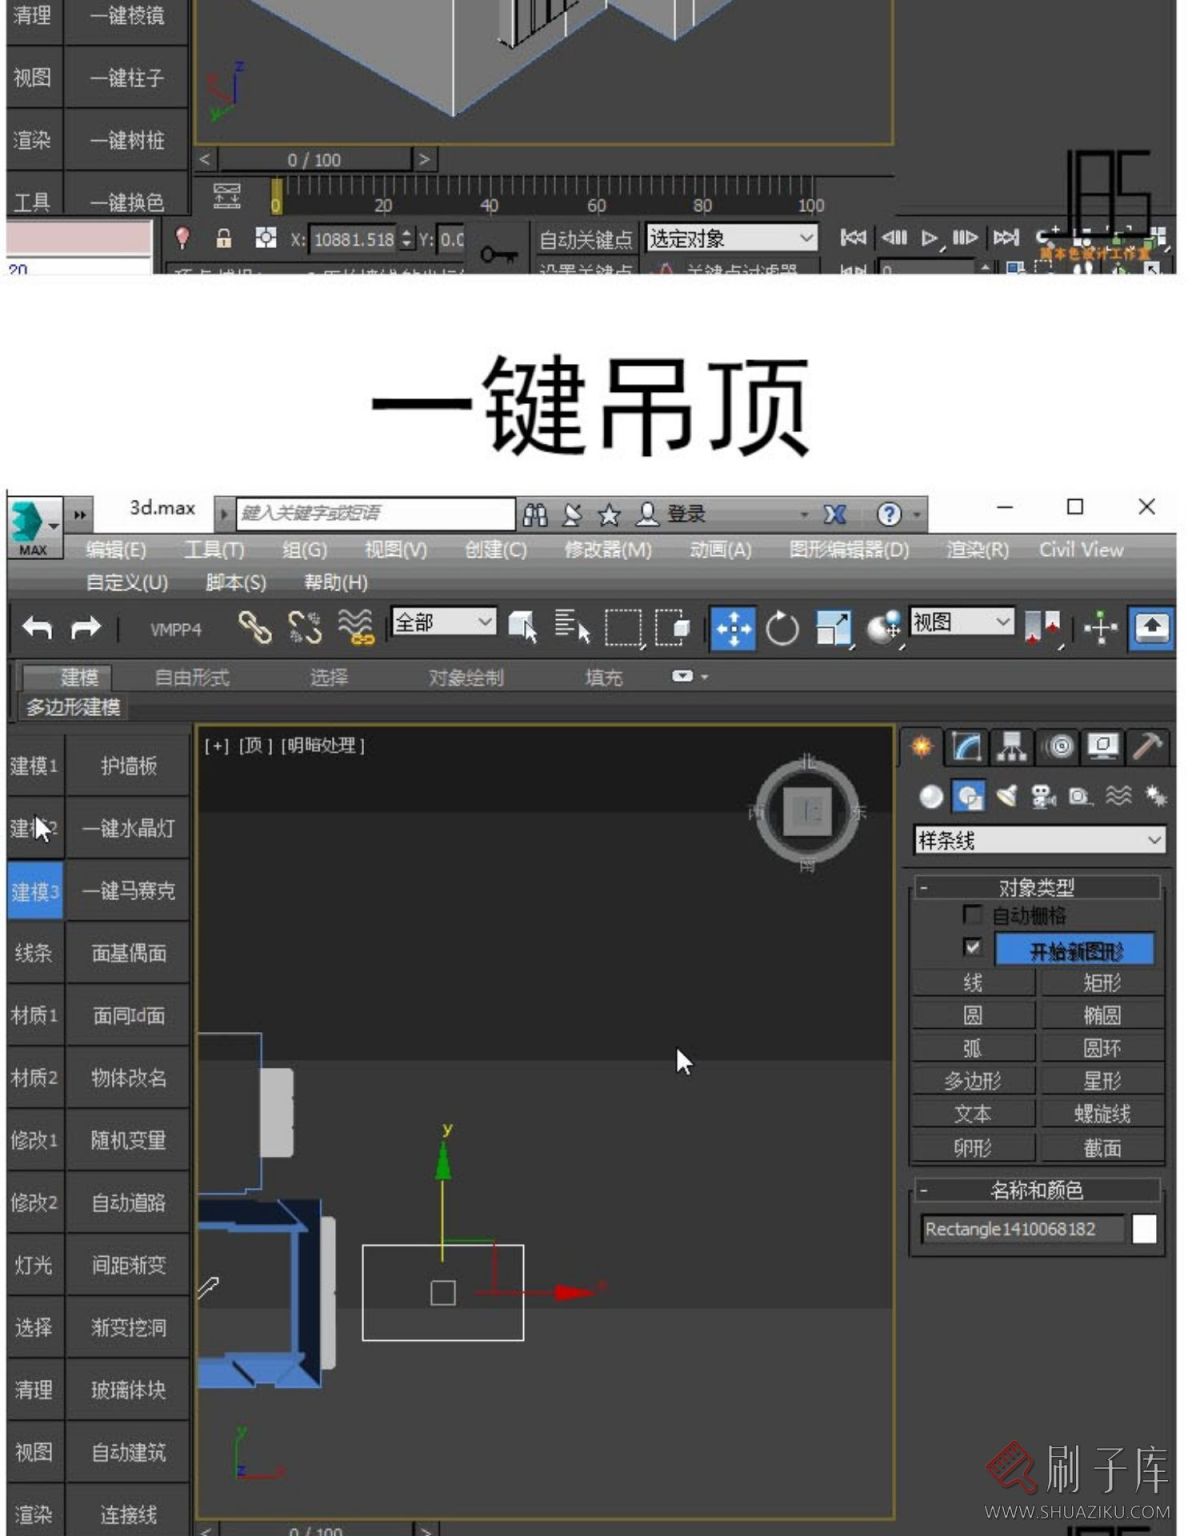Click the Undo arrow icon

(37, 628)
